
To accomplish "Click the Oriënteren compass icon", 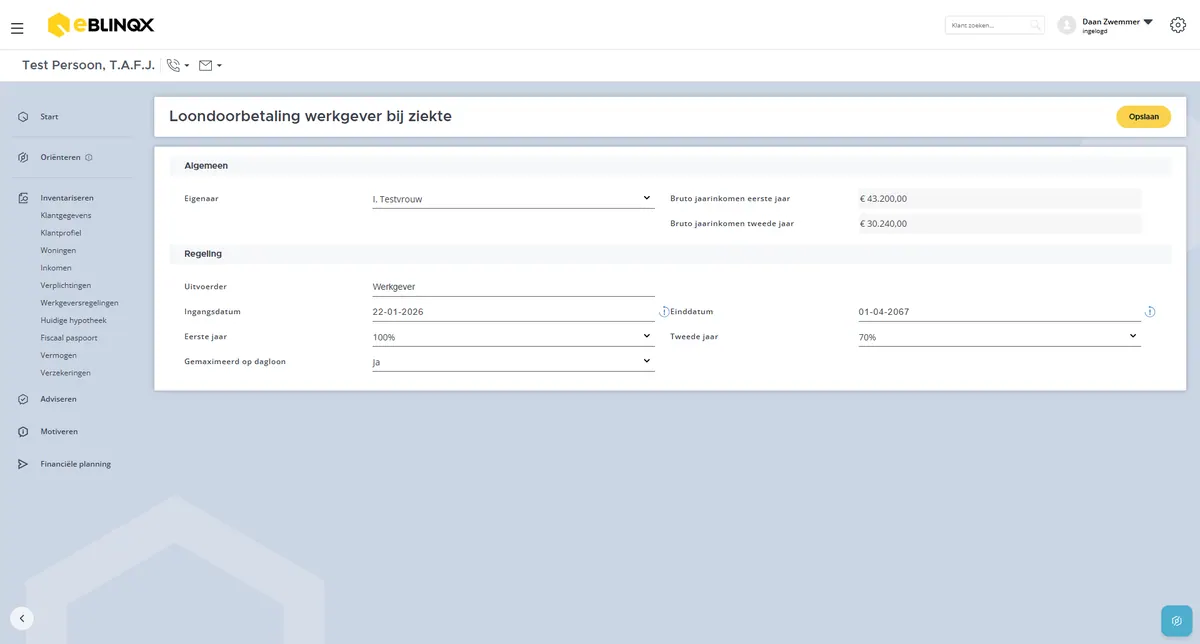I will click(23, 157).
